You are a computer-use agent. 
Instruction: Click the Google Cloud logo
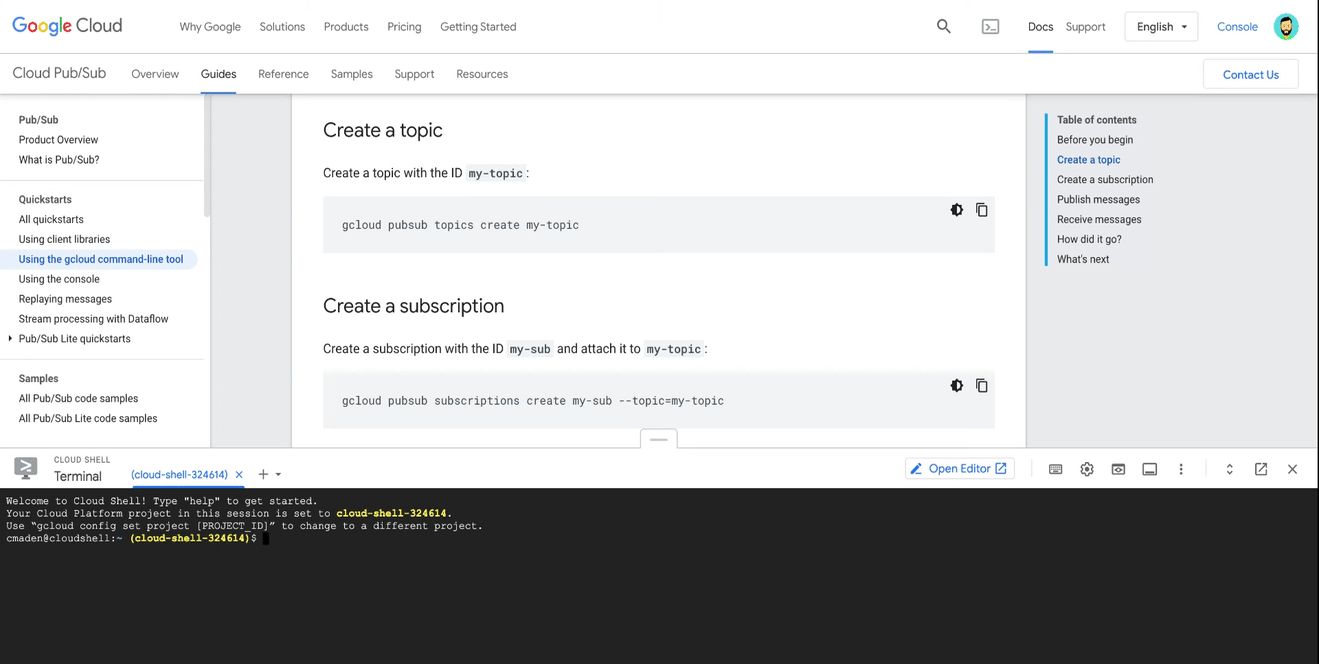pyautogui.click(x=67, y=26)
